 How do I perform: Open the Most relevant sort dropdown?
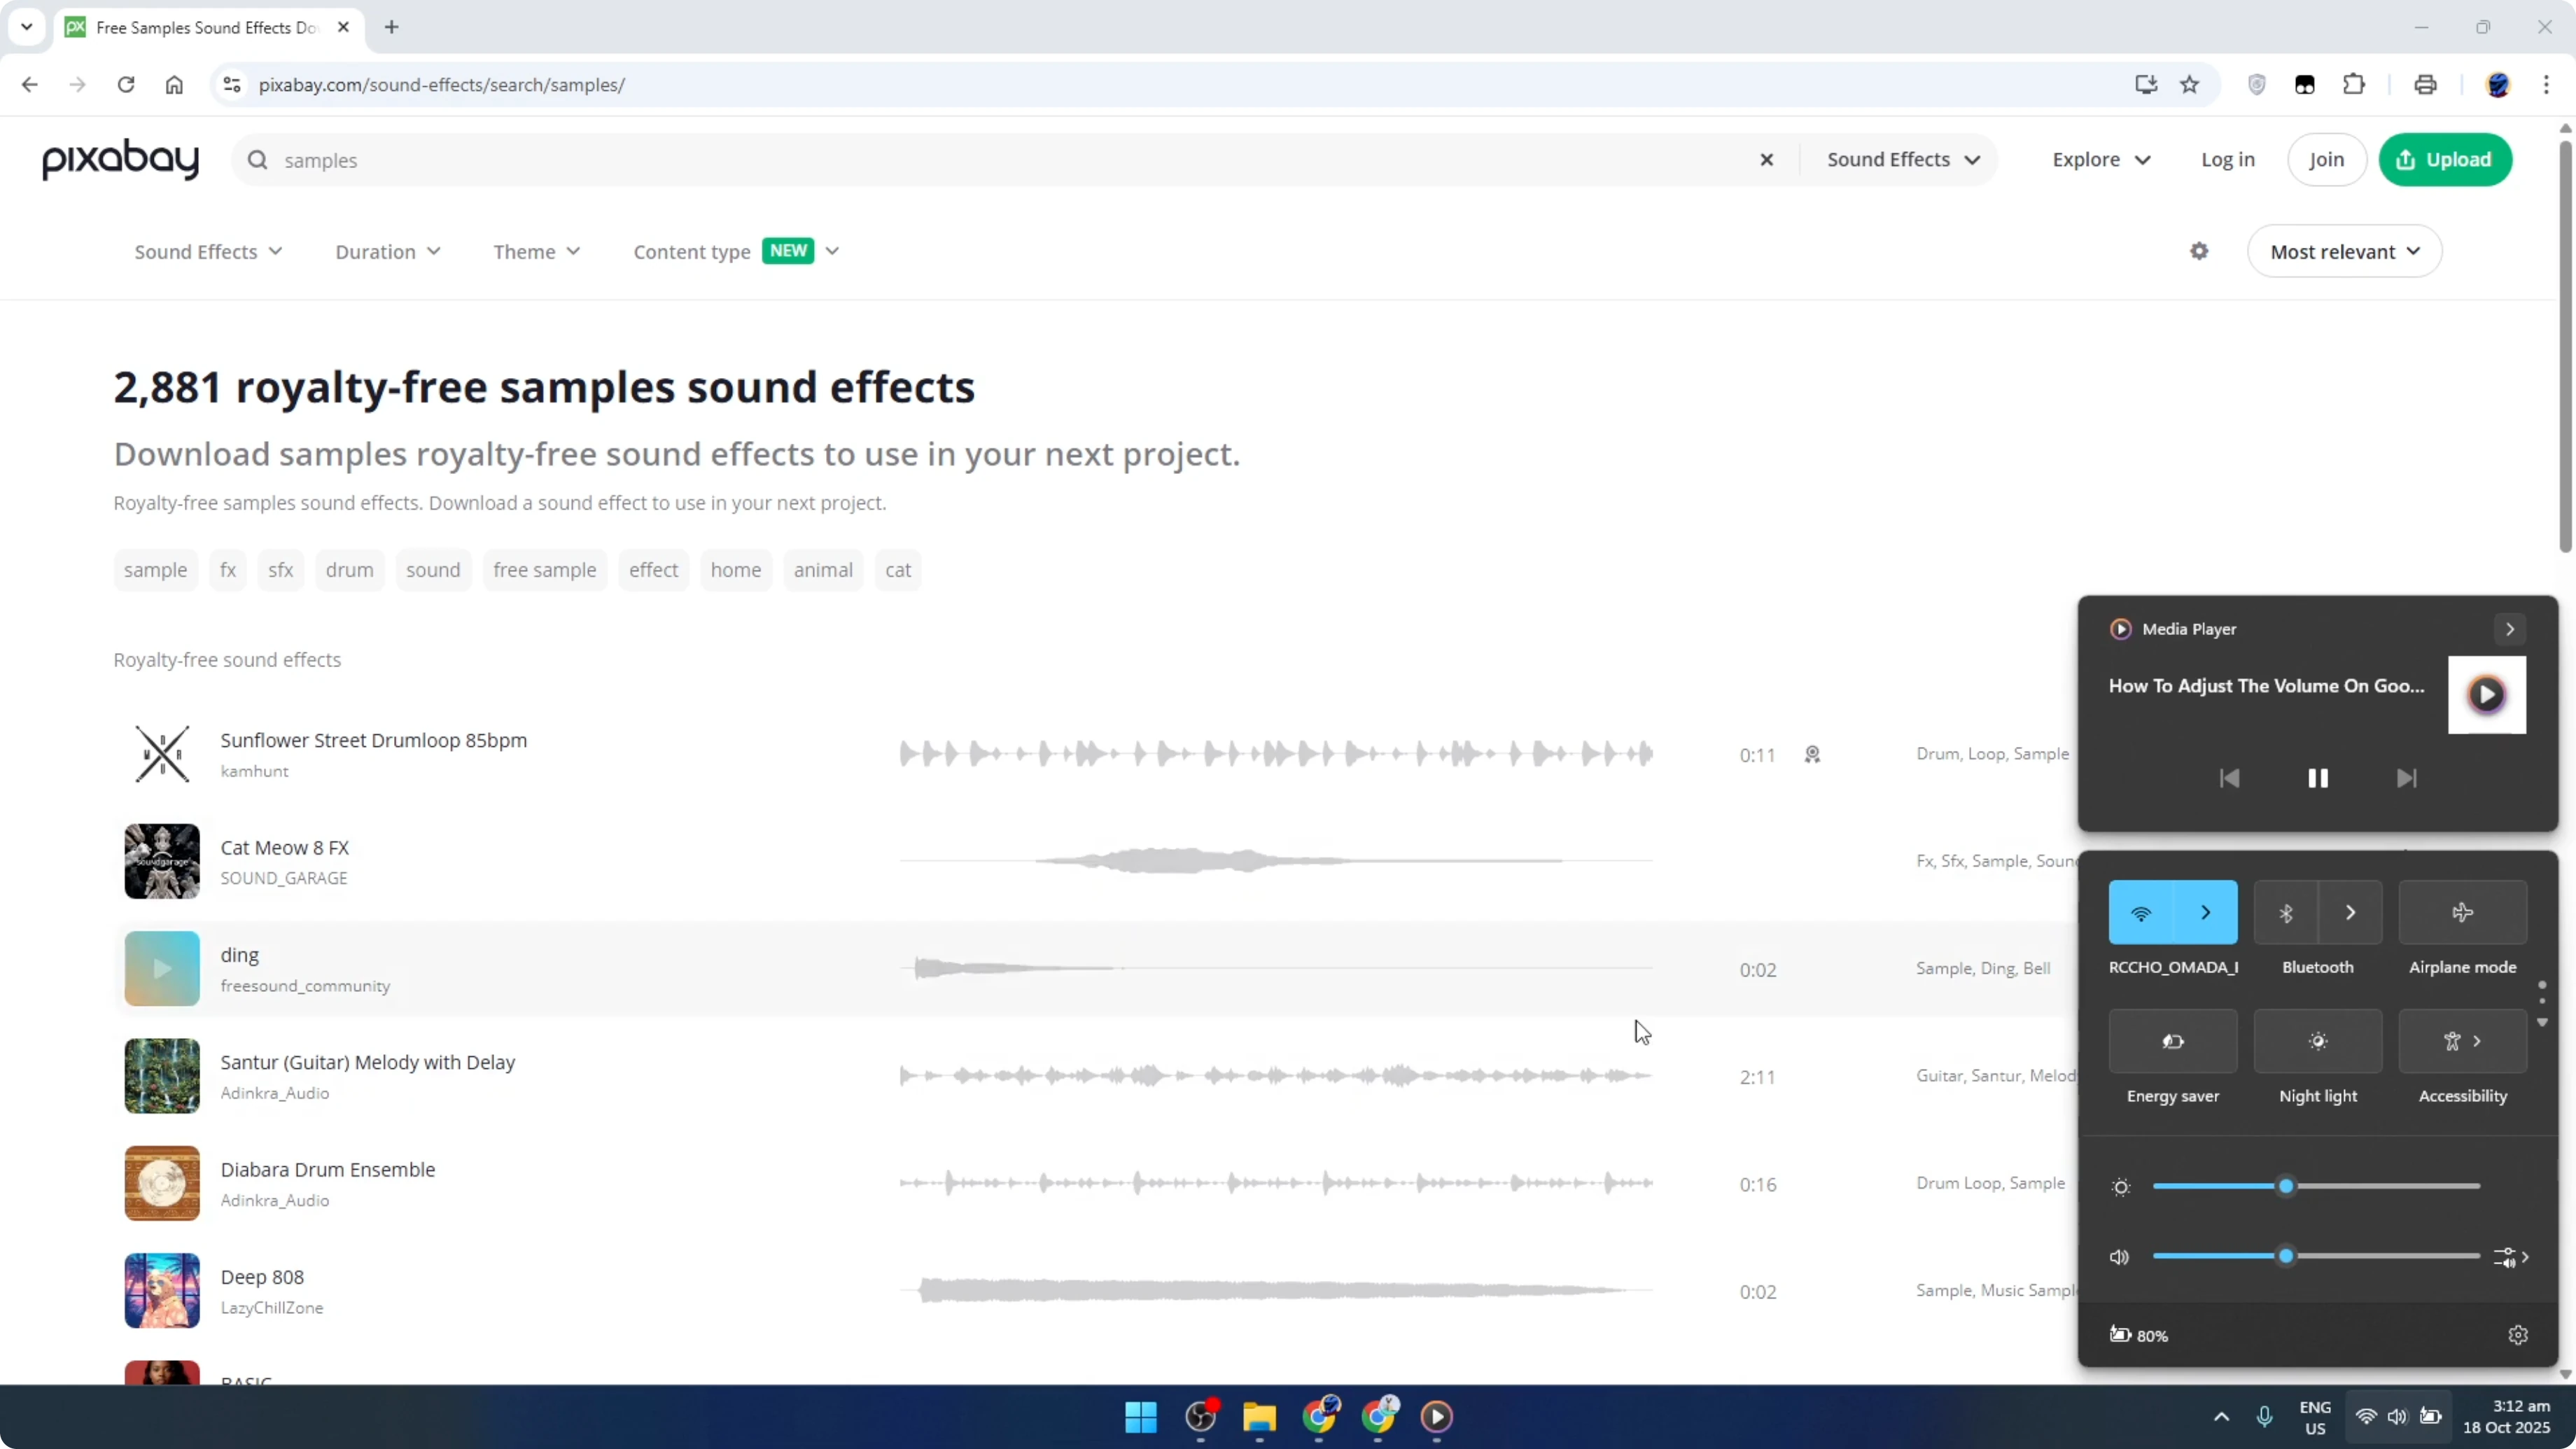(2344, 251)
